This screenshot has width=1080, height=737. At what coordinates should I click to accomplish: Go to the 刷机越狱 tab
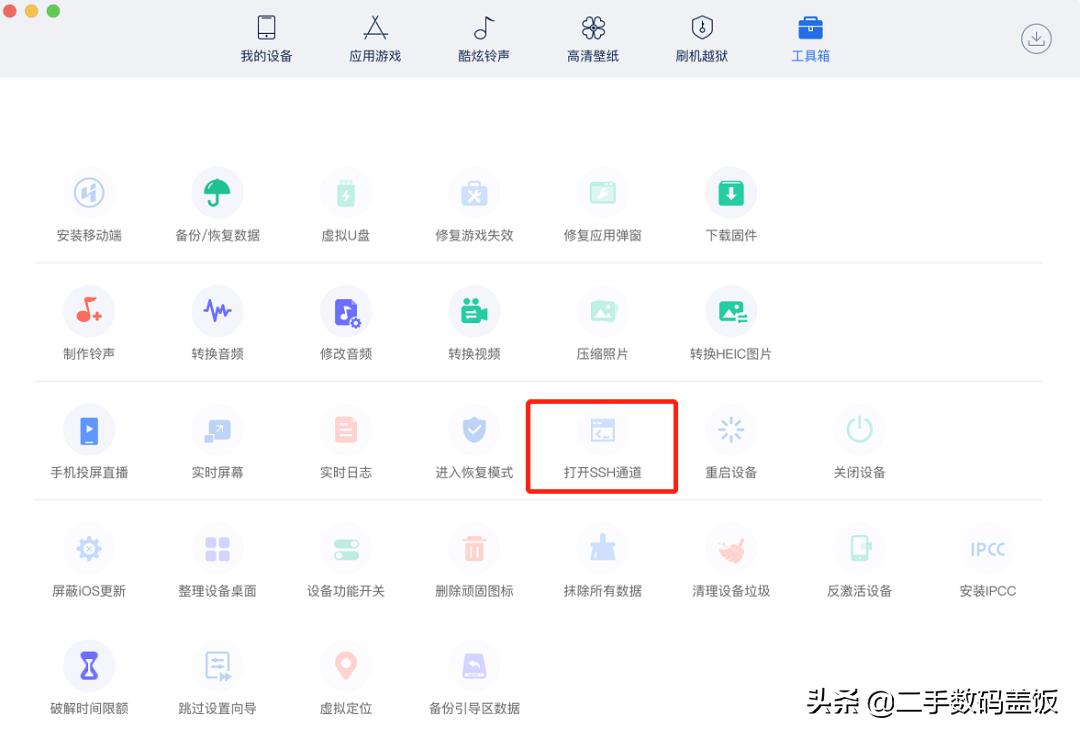pyautogui.click(x=701, y=38)
